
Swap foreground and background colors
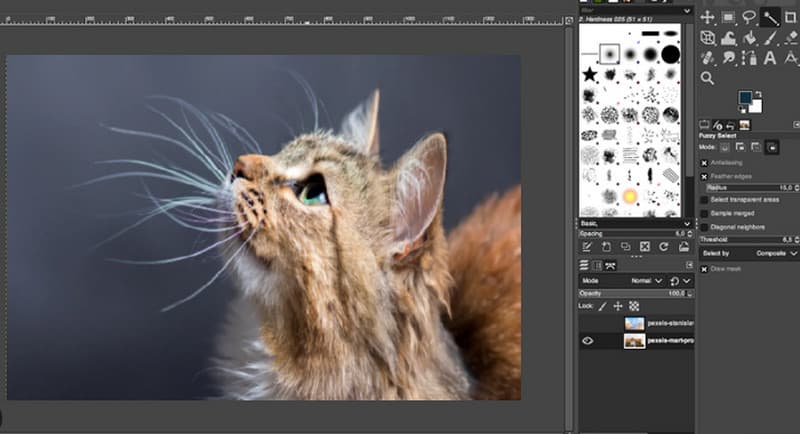coord(758,94)
